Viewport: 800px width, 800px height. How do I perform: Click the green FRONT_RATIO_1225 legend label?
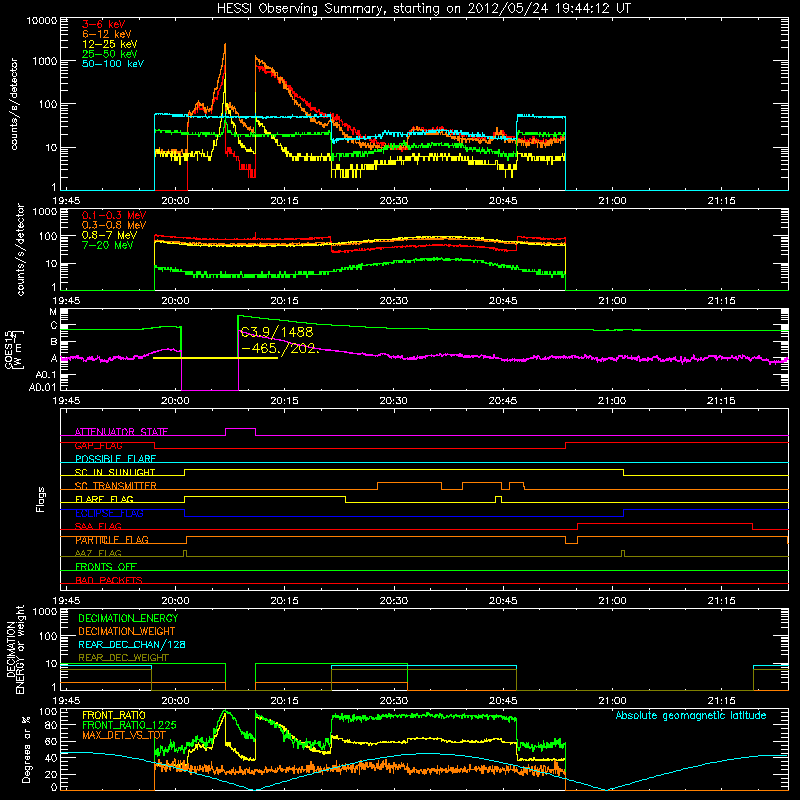(129, 725)
